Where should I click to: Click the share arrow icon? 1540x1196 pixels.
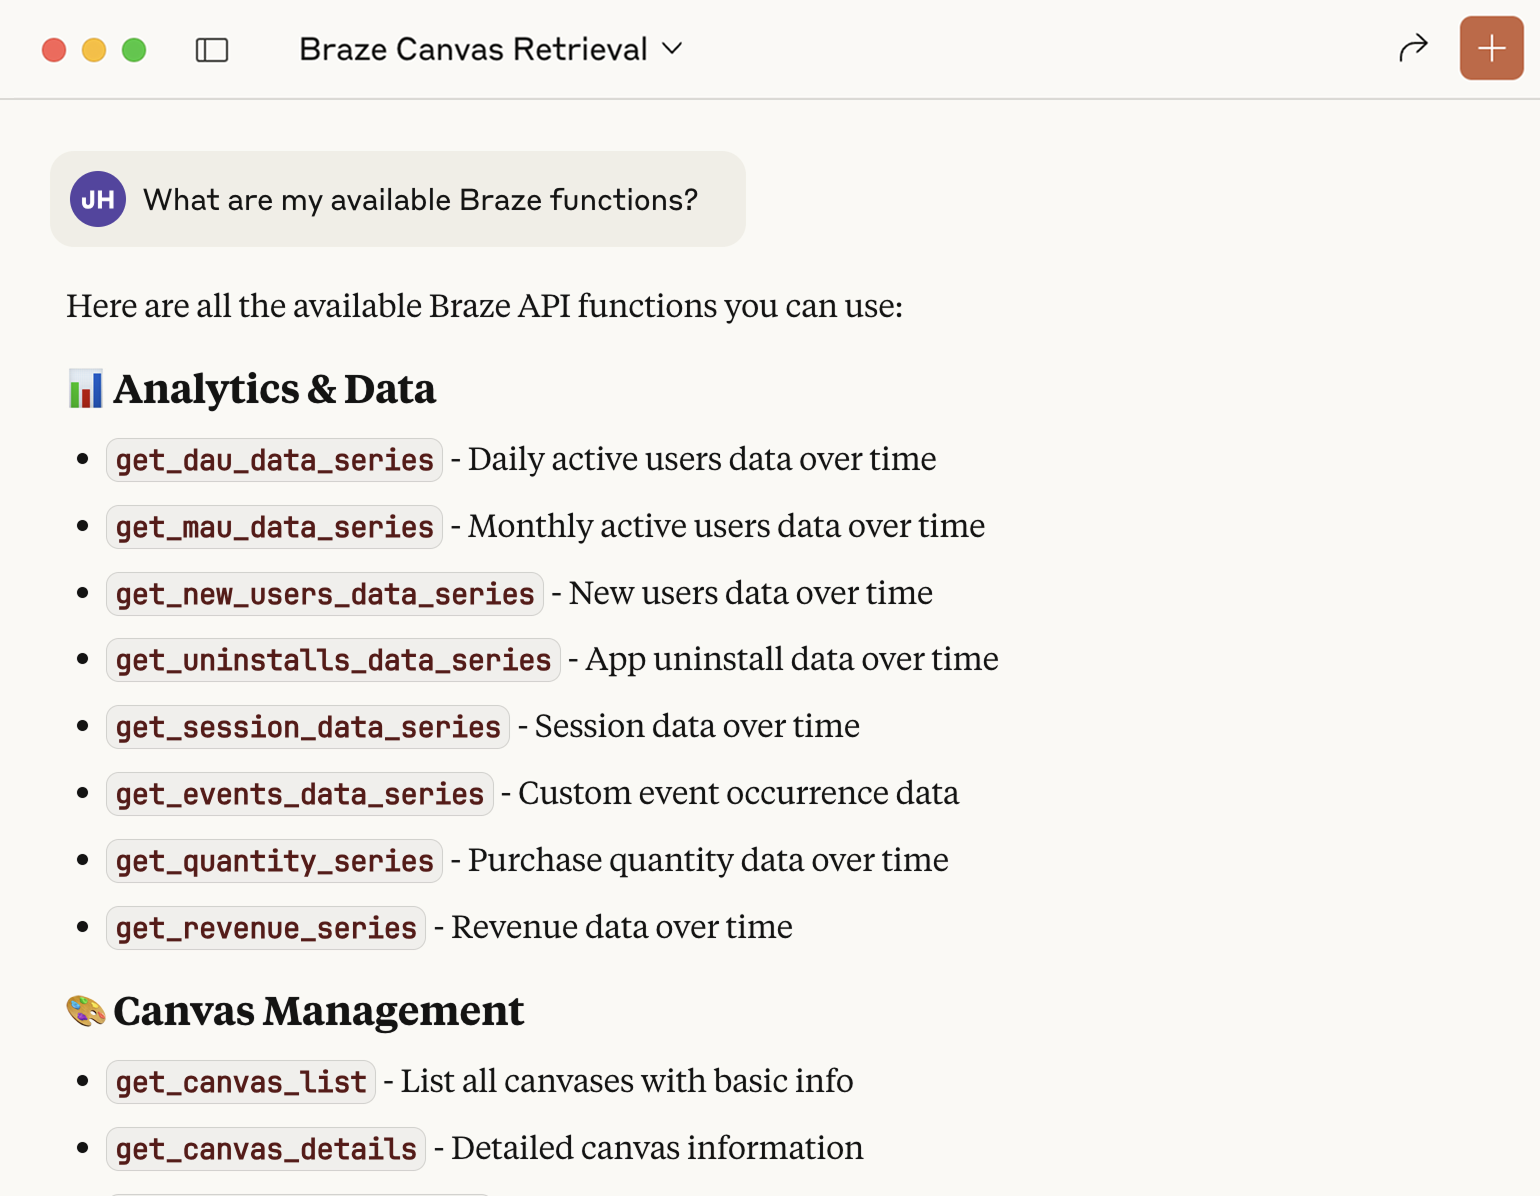[1412, 48]
